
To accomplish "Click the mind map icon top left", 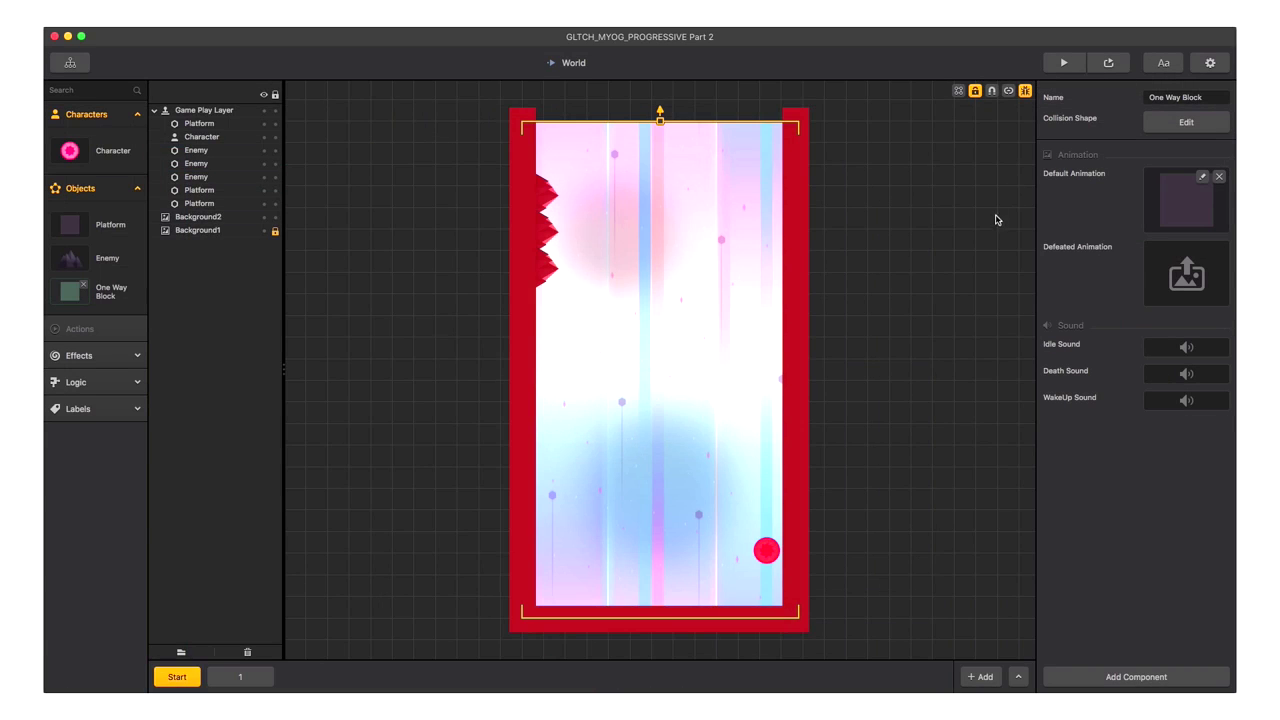I will 70,63.
